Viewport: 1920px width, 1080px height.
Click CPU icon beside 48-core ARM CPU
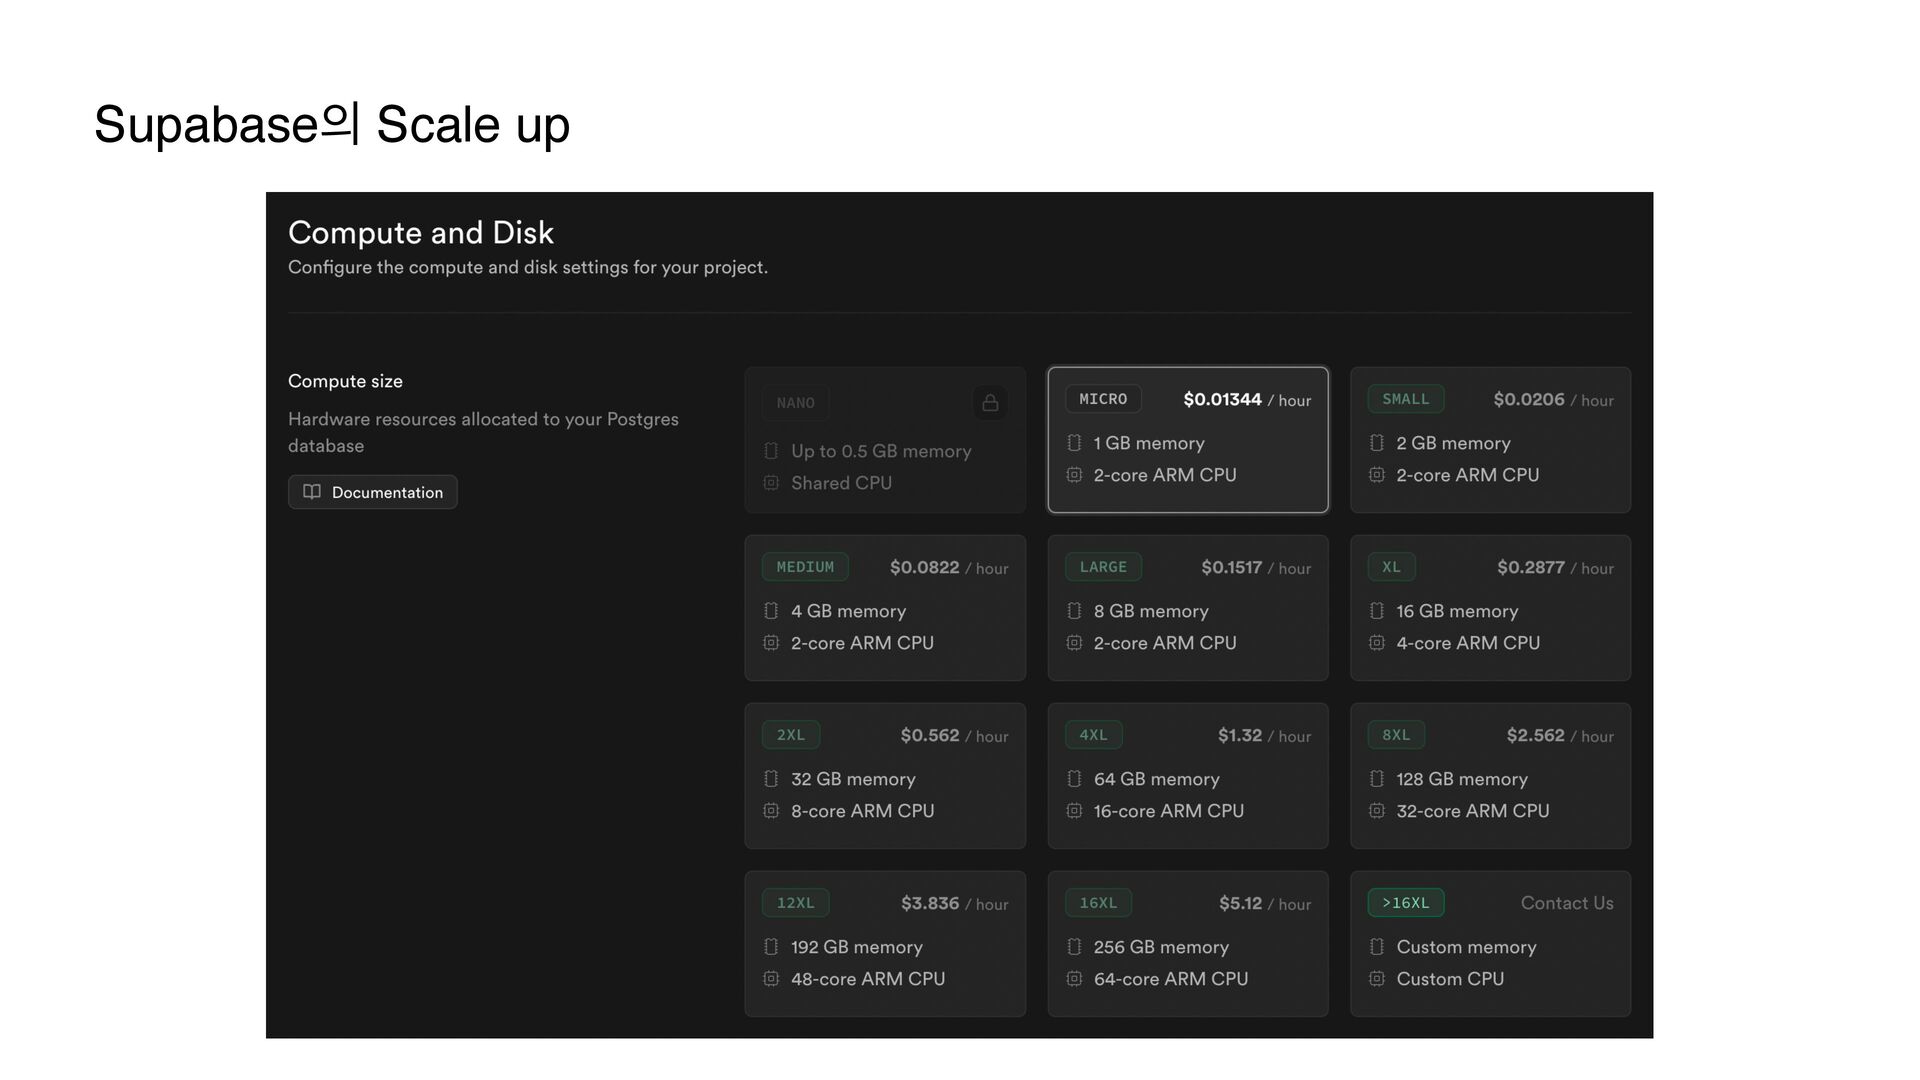pos(771,979)
